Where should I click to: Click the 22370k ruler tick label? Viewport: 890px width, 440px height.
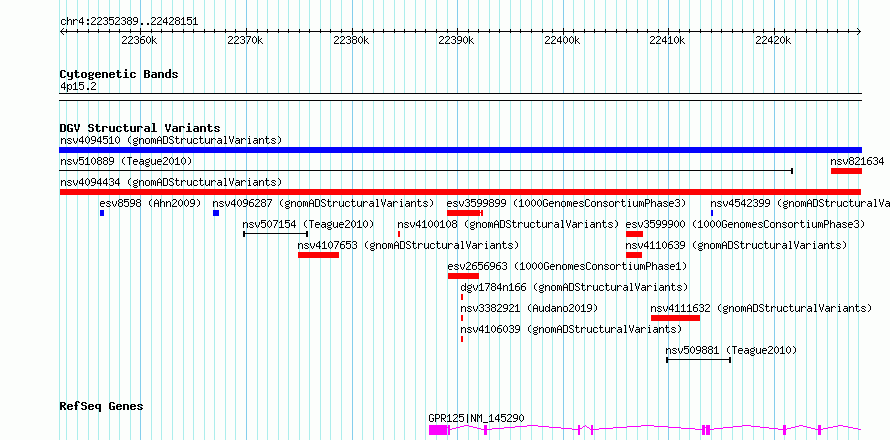(x=245, y=41)
